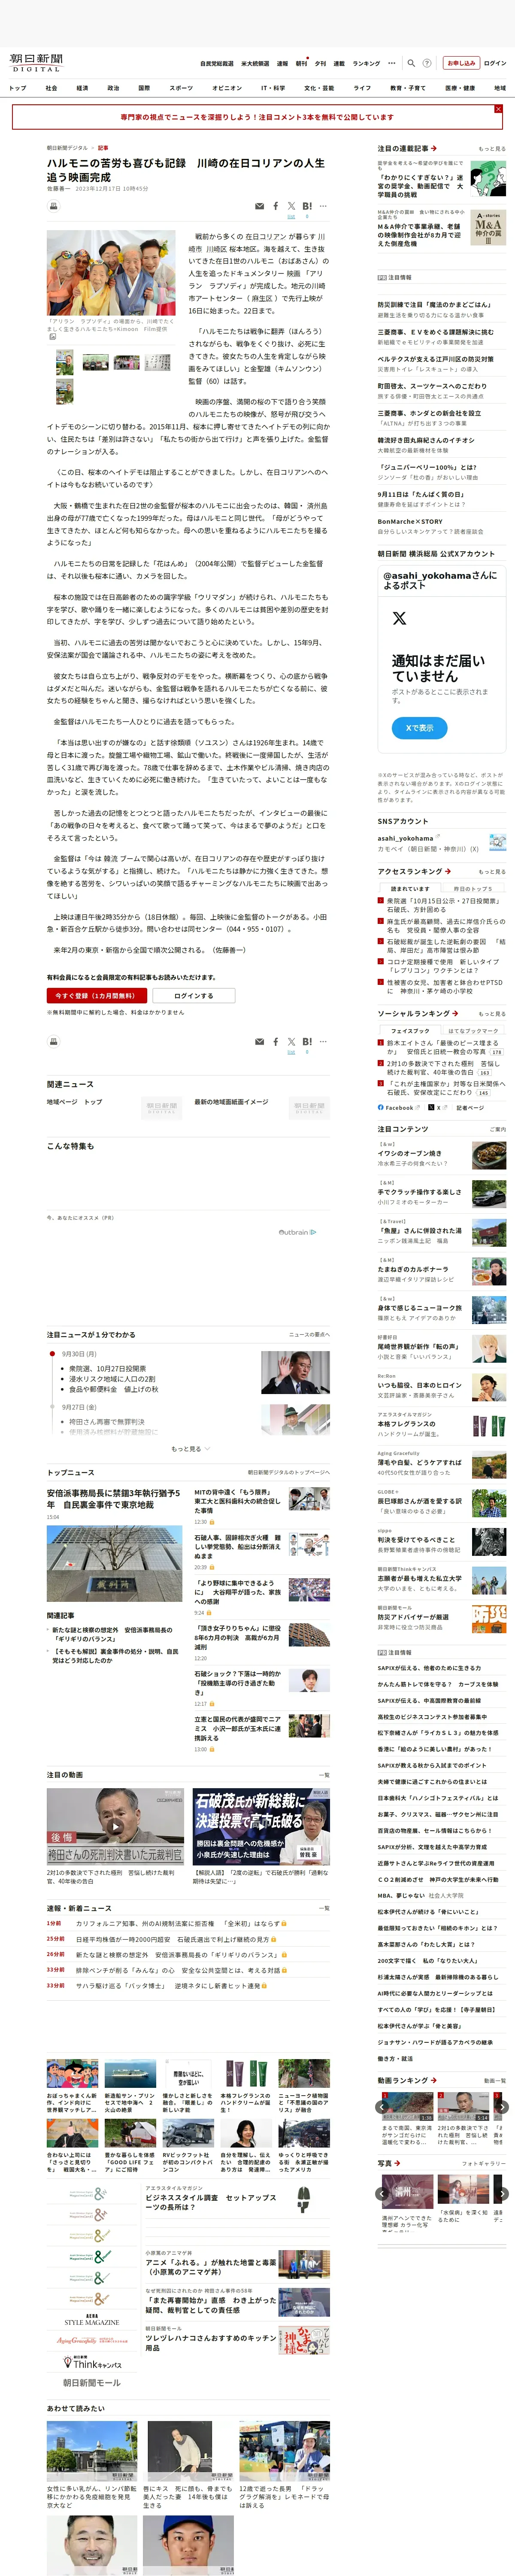Bookmark with Hatena B! icon at top
515x2576 pixels.
(x=307, y=206)
